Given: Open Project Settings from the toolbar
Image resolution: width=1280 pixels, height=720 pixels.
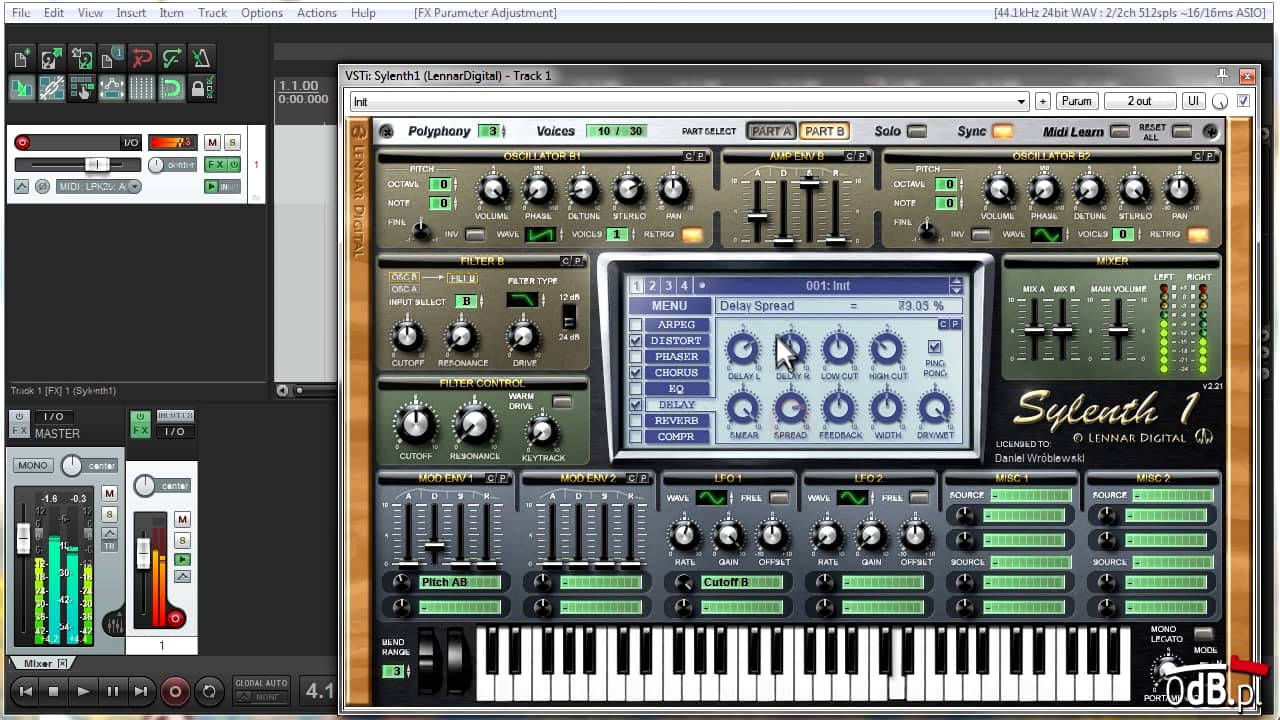Looking at the screenshot, I should pos(111,58).
